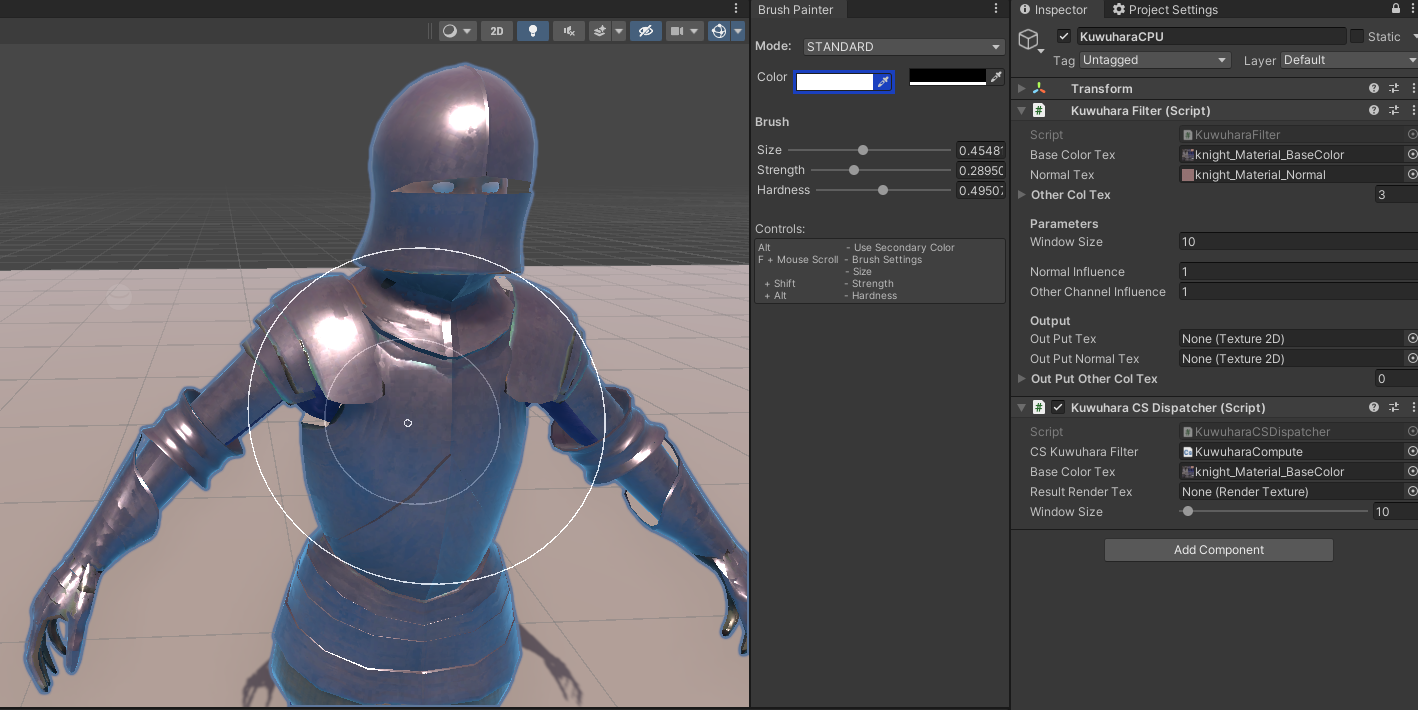The height and width of the screenshot is (710, 1418).
Task: Disable the Kuwuhara CS Dispatcher component
Action: click(1058, 408)
